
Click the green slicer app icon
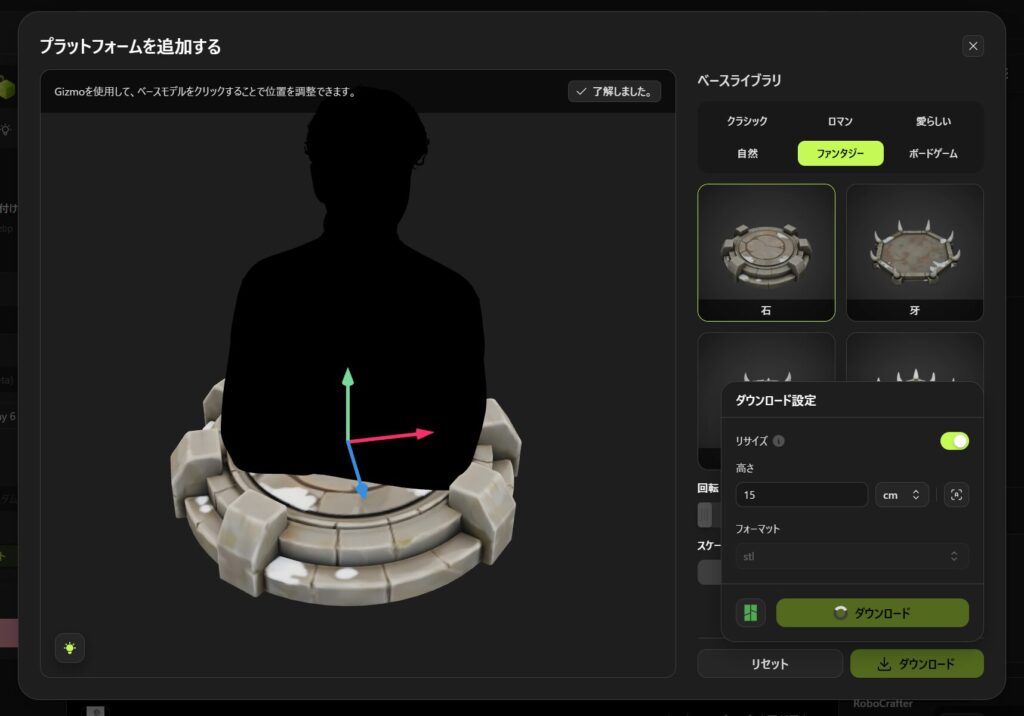751,613
